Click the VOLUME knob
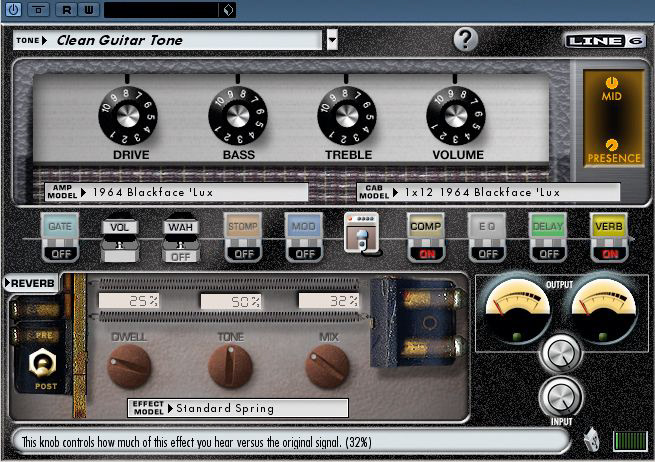Viewport: 655px width, 462px height. tap(456, 116)
